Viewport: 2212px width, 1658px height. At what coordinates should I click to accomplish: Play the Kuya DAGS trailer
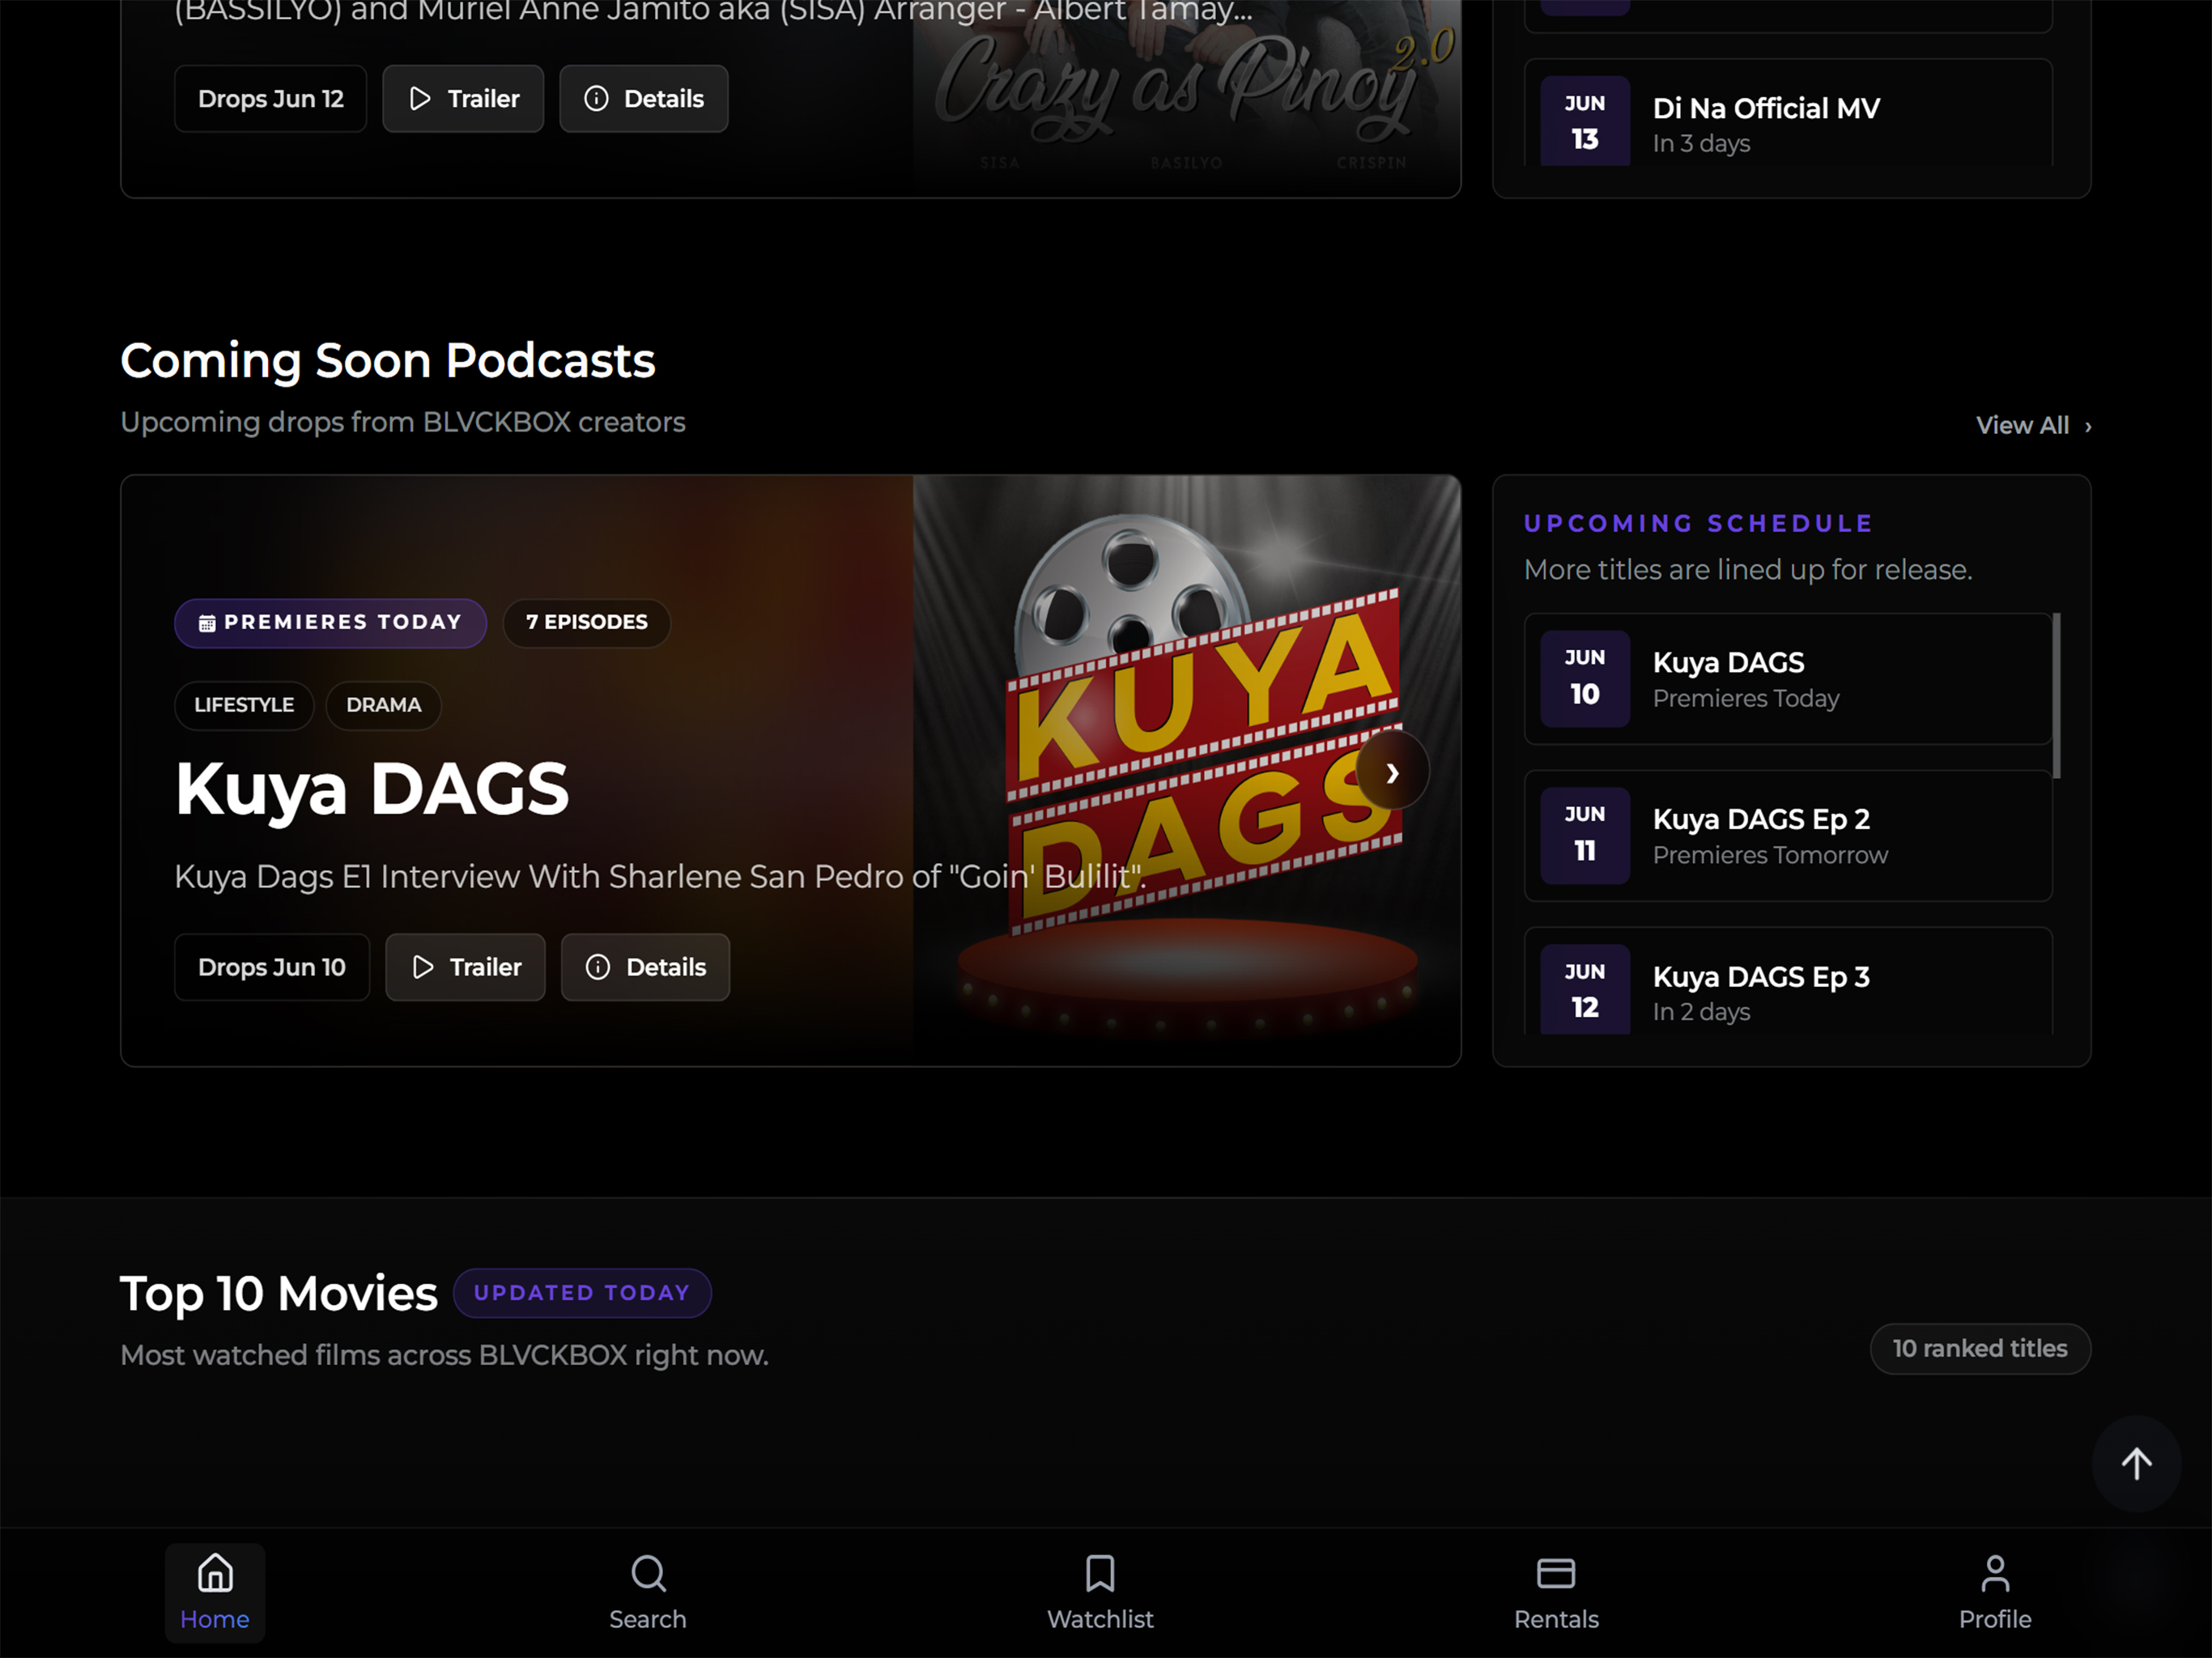coord(465,967)
